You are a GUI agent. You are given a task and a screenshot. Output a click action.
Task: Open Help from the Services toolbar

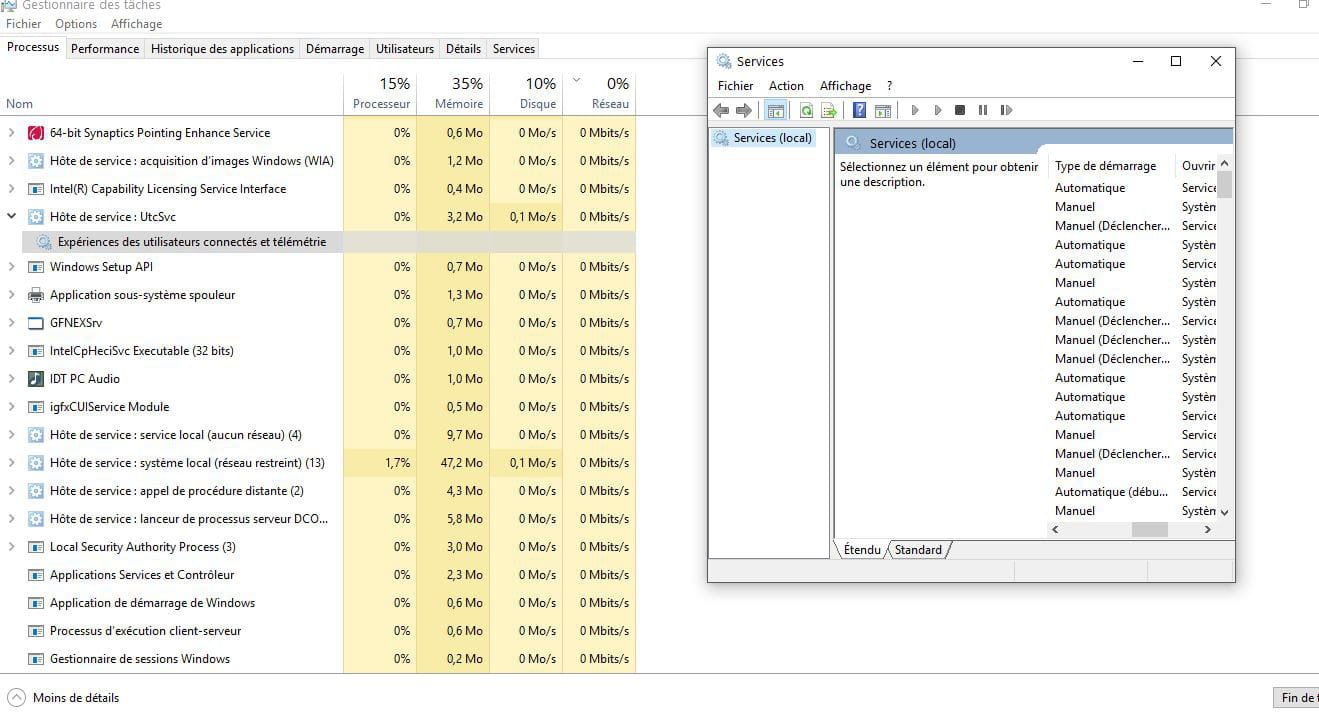pos(859,110)
